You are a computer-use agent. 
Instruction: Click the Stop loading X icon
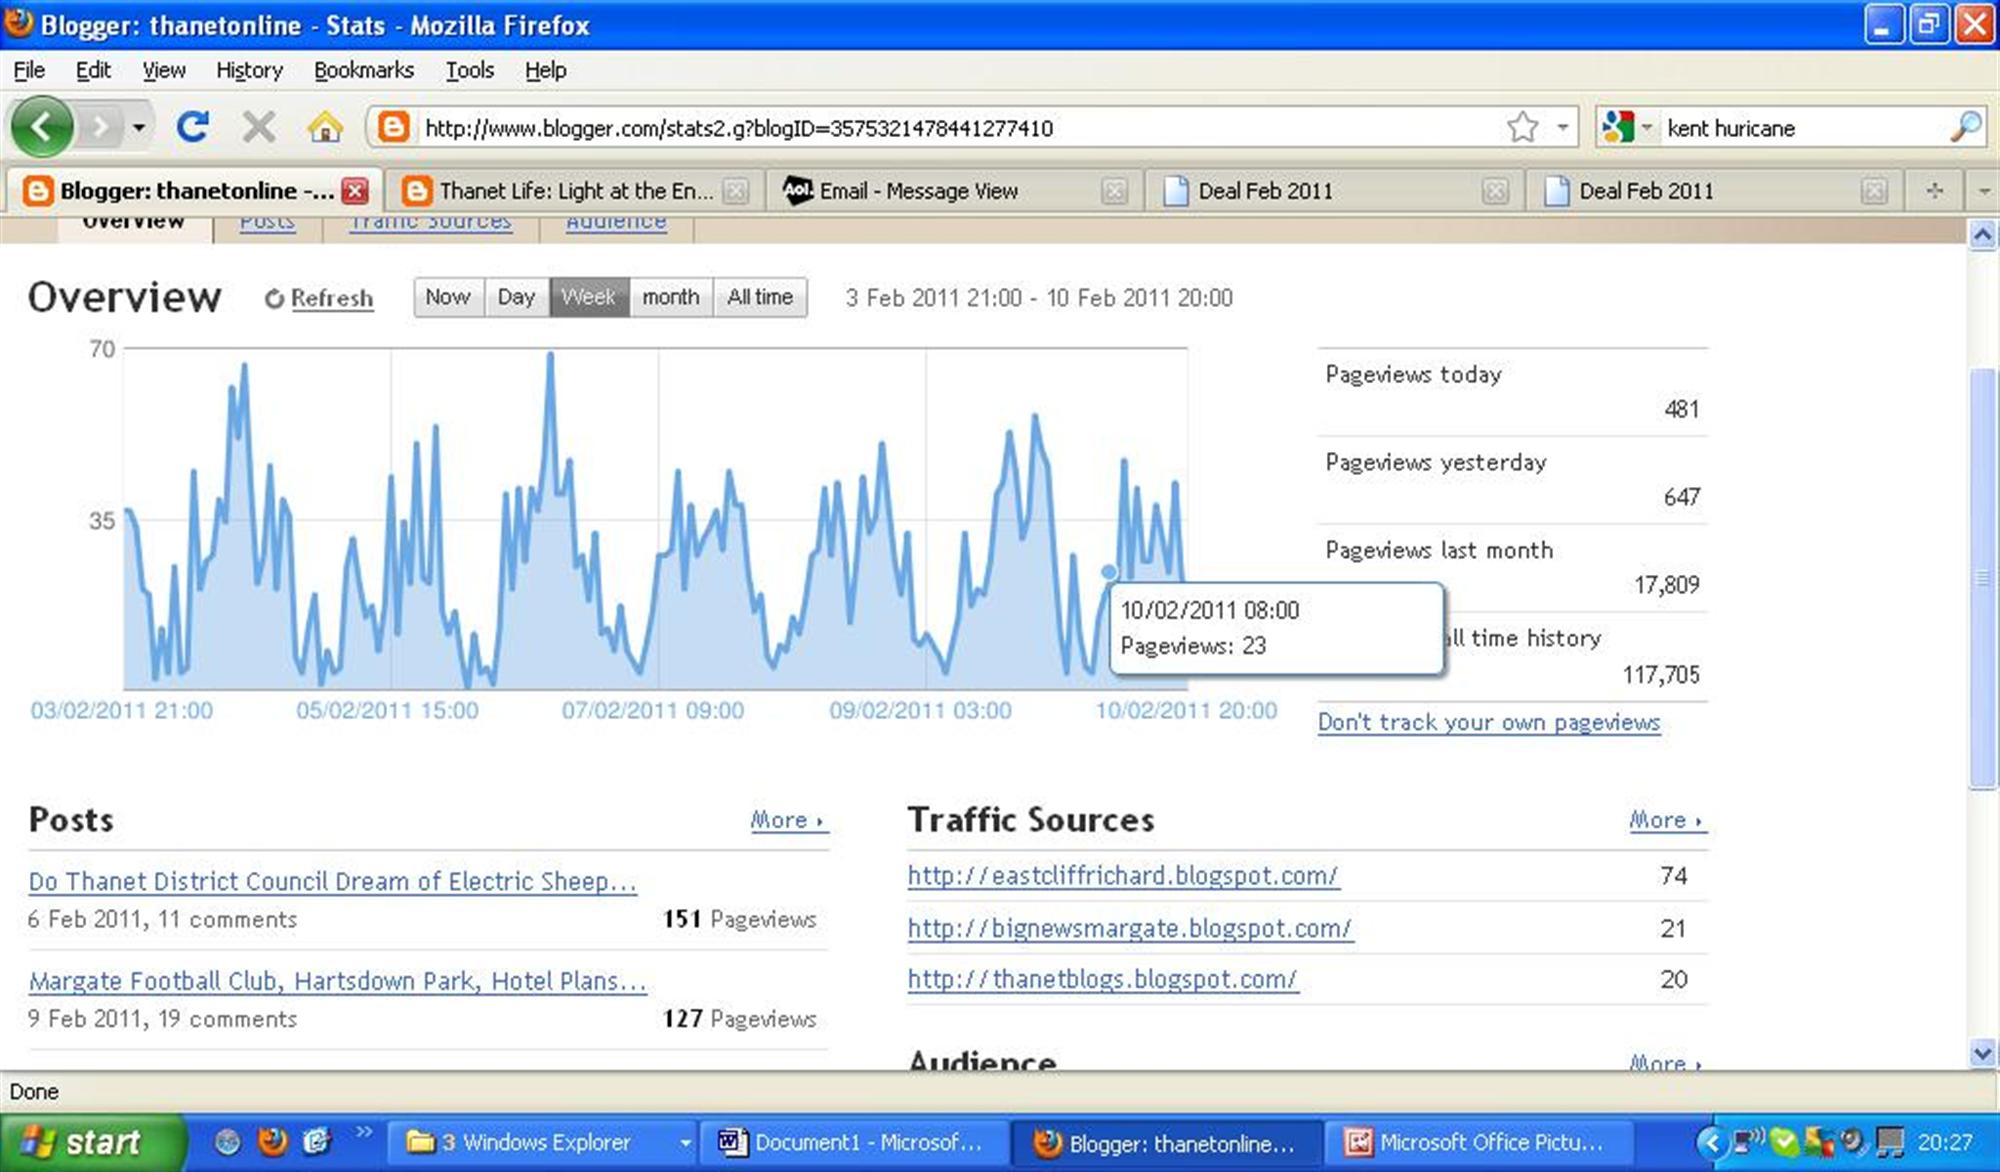click(259, 127)
